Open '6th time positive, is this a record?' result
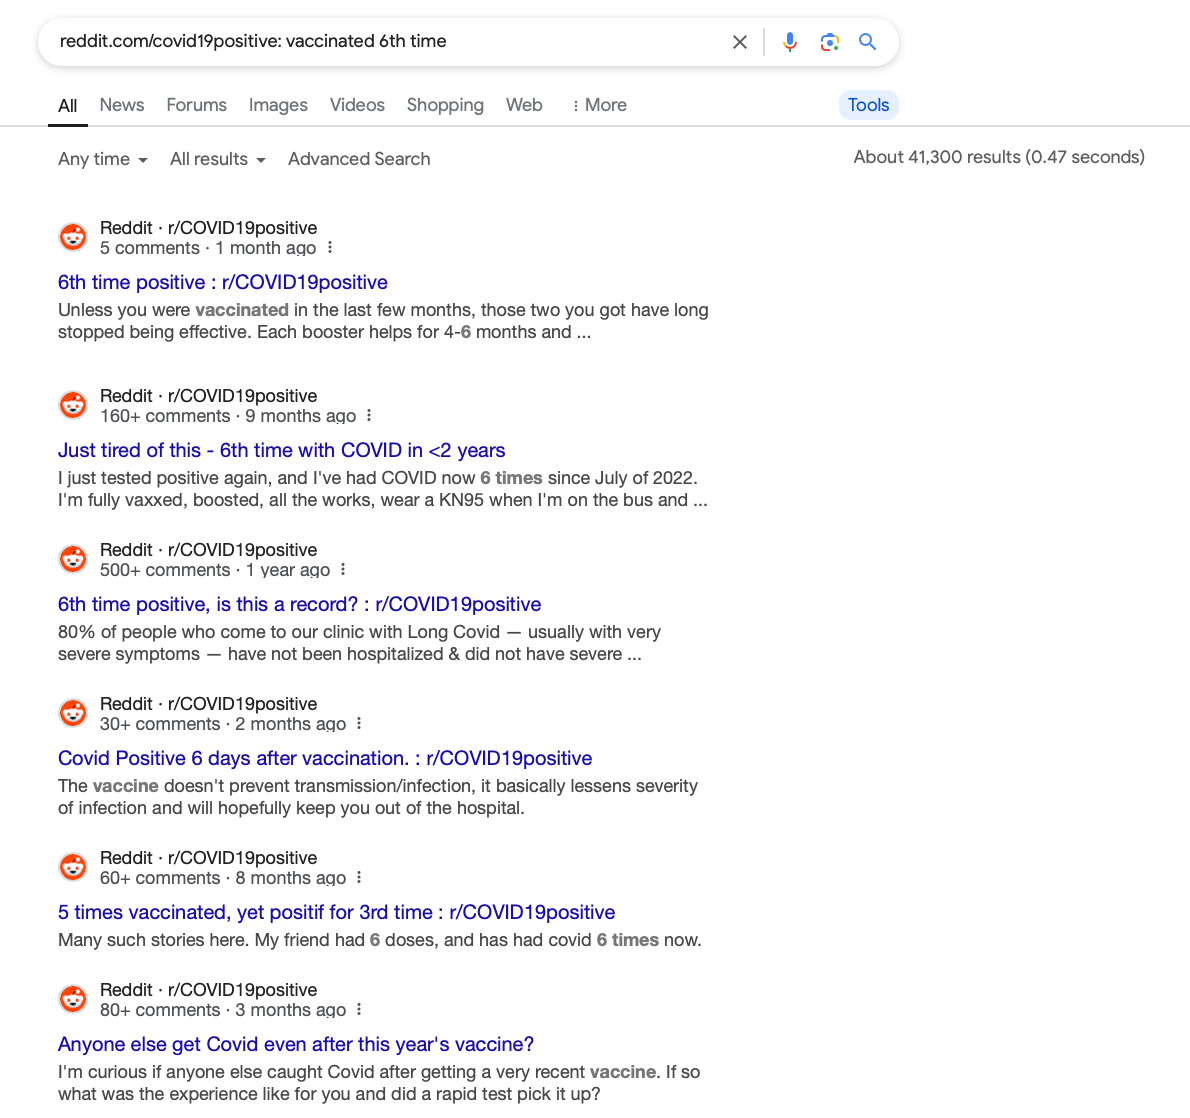This screenshot has width=1190, height=1118. coord(299,604)
